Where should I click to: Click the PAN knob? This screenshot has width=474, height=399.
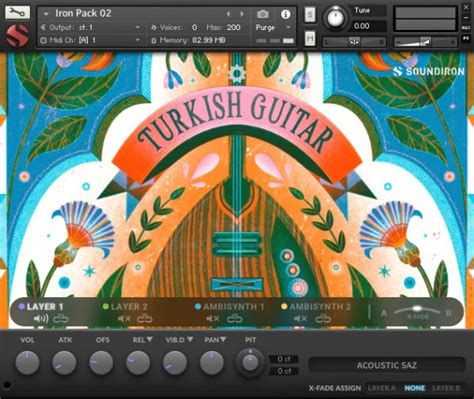[211, 362]
